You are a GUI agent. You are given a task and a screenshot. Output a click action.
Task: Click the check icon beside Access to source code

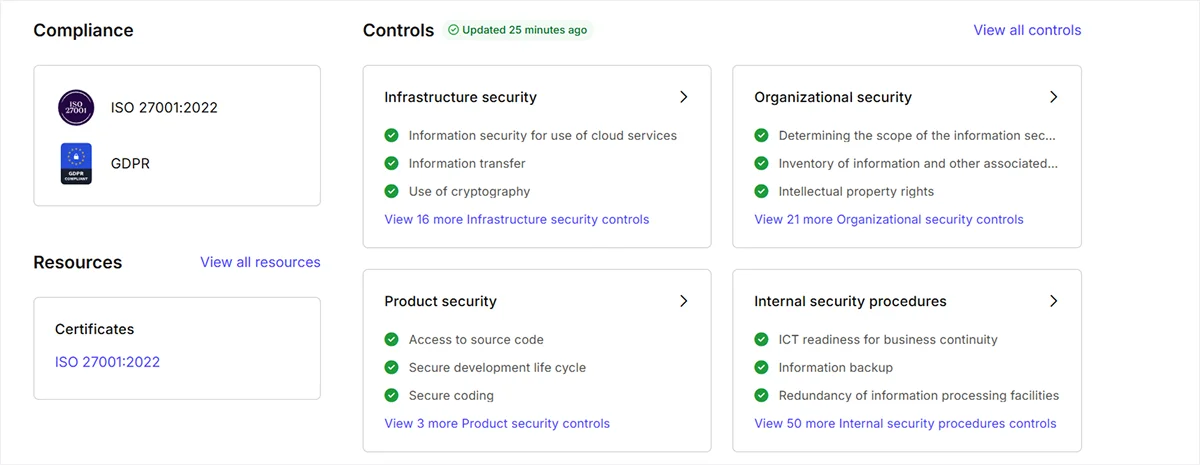(x=391, y=339)
